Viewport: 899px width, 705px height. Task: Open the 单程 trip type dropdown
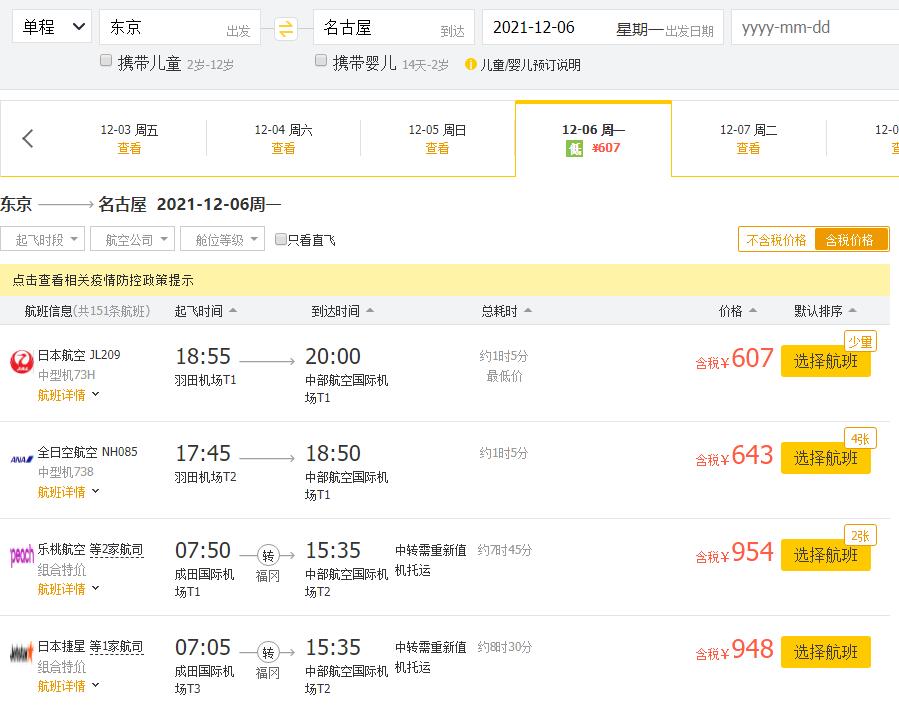pyautogui.click(x=52, y=27)
